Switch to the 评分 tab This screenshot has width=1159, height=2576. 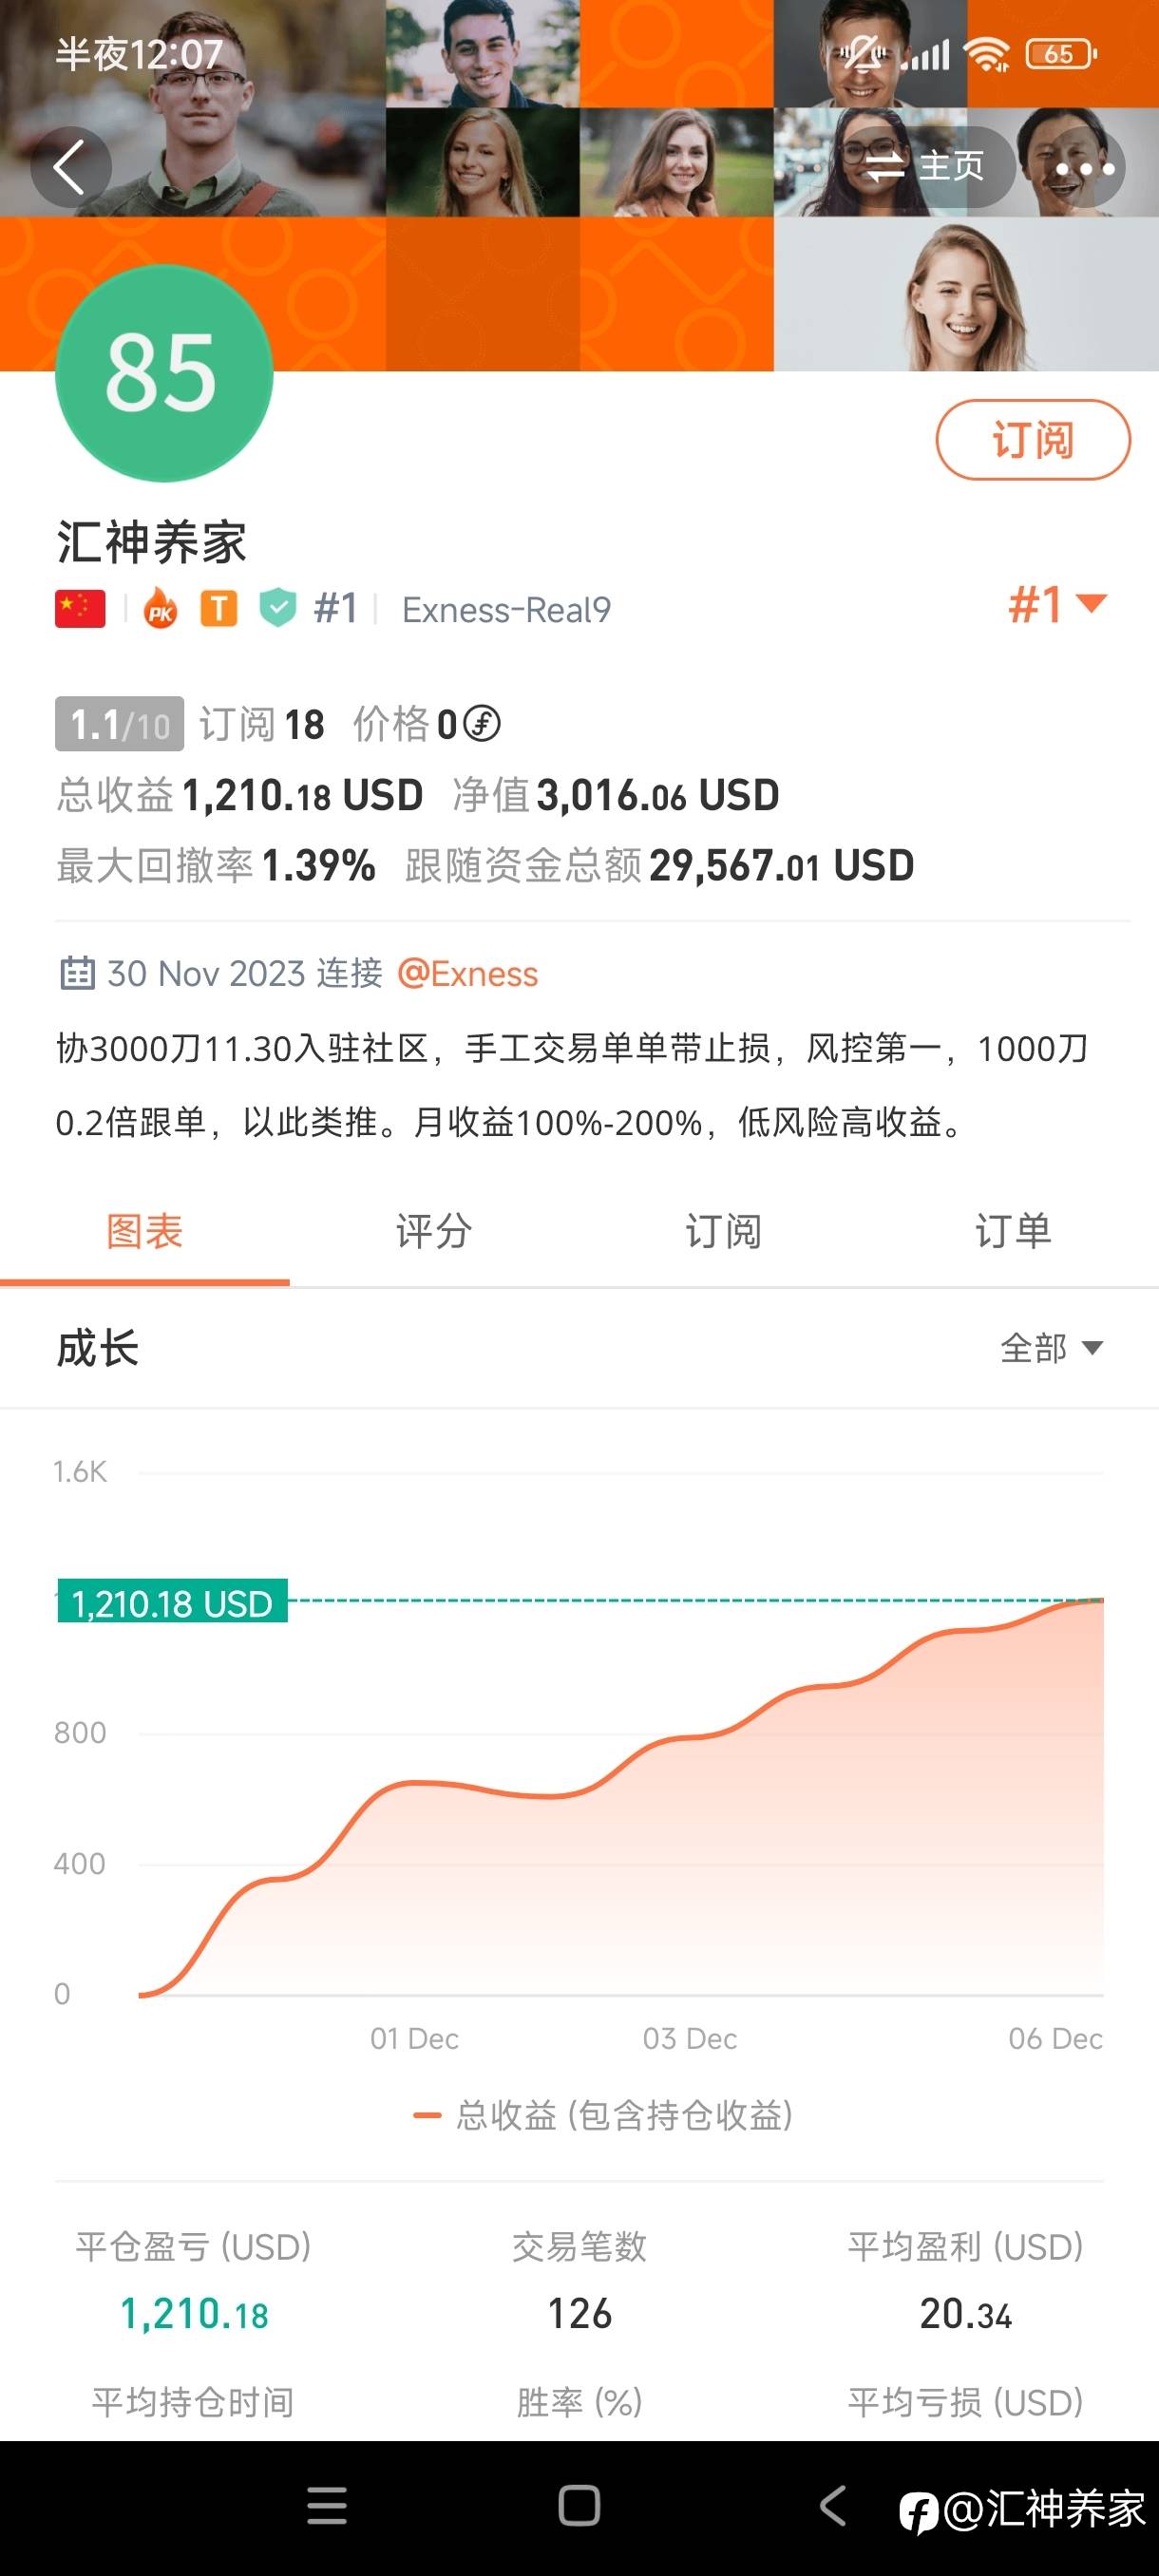click(x=434, y=1232)
